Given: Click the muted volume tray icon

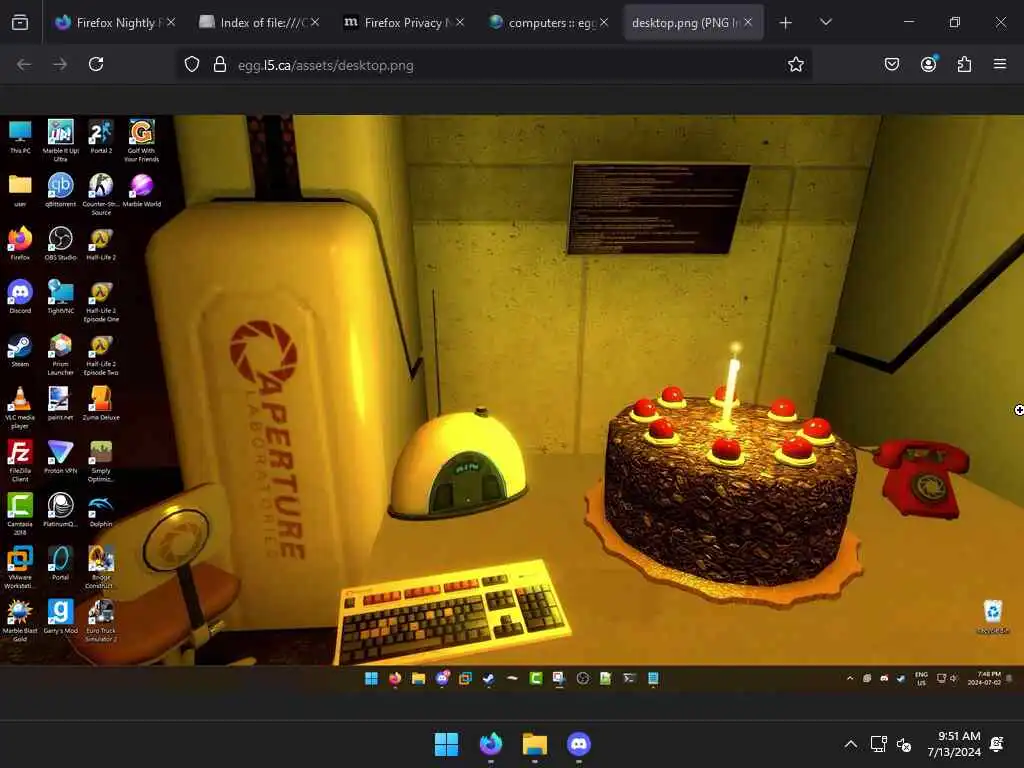Looking at the screenshot, I should click(904, 744).
